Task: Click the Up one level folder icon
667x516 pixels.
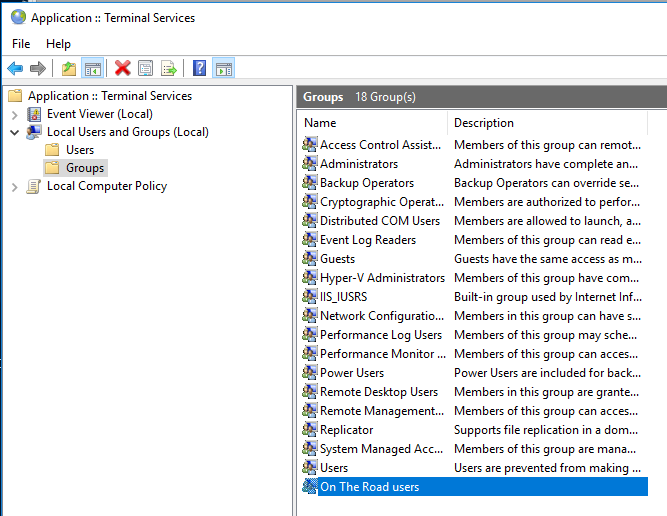Action: 68,68
